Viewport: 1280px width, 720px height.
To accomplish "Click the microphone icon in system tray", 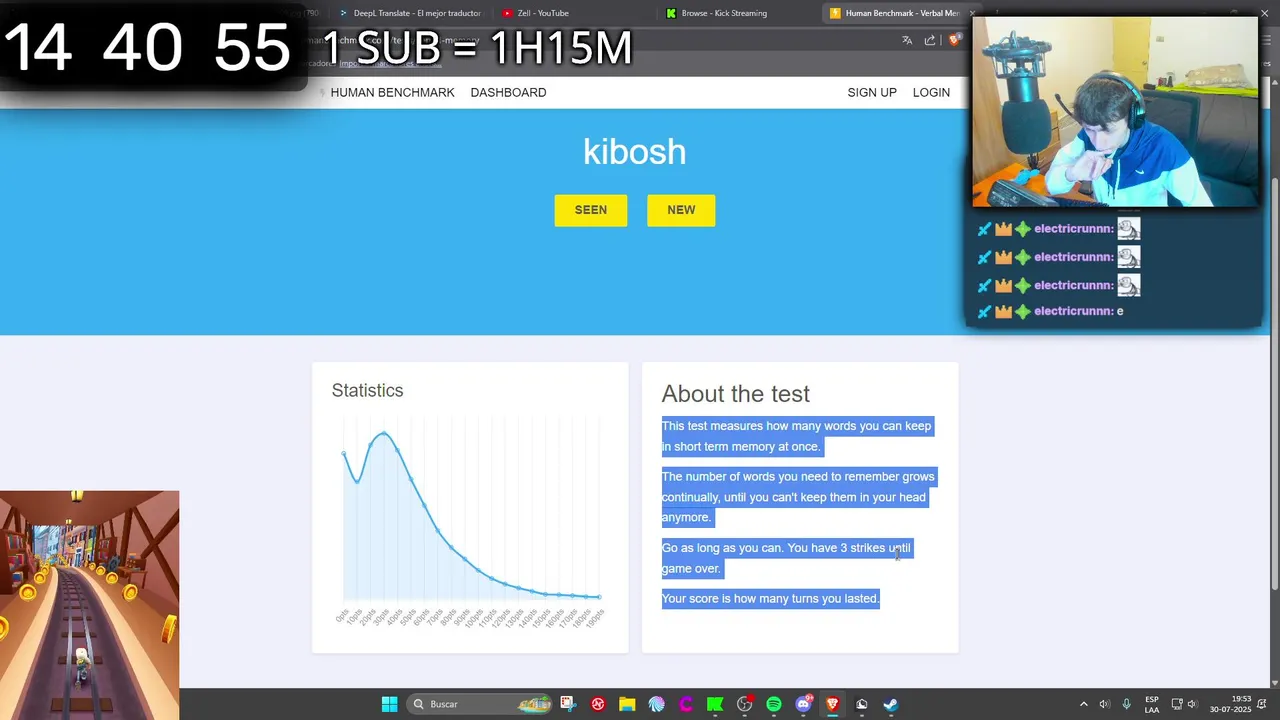I will pyautogui.click(x=1127, y=704).
